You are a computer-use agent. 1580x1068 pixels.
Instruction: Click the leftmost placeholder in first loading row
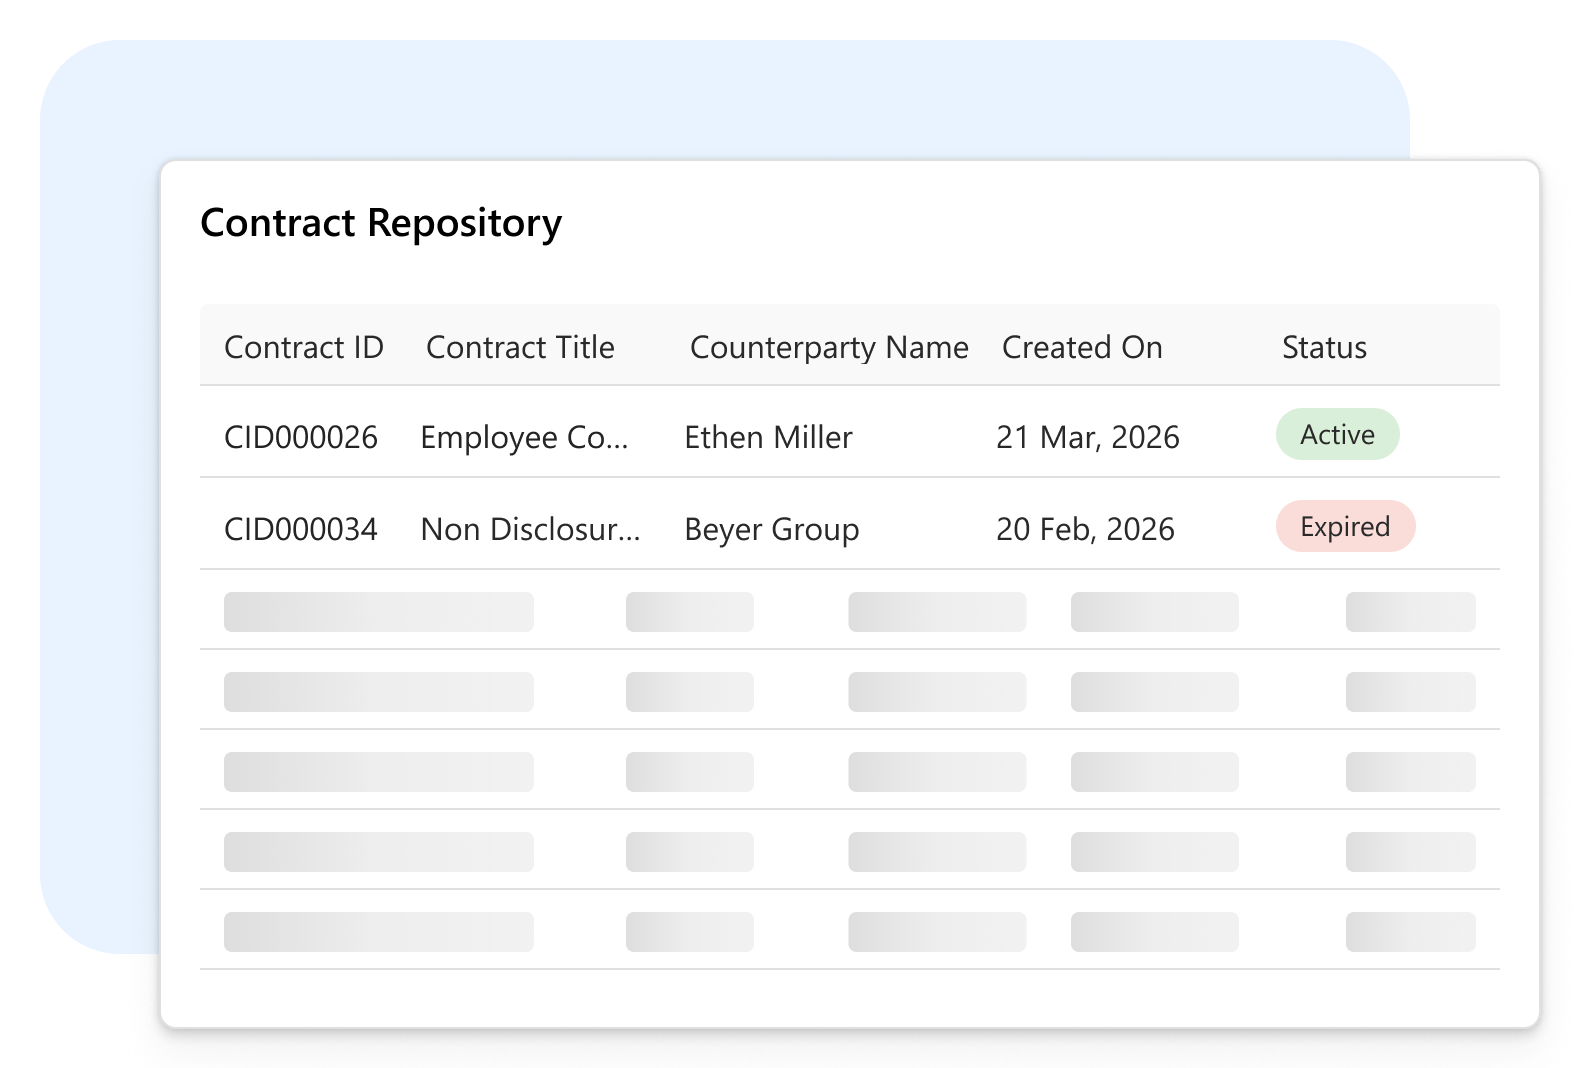coord(378,612)
